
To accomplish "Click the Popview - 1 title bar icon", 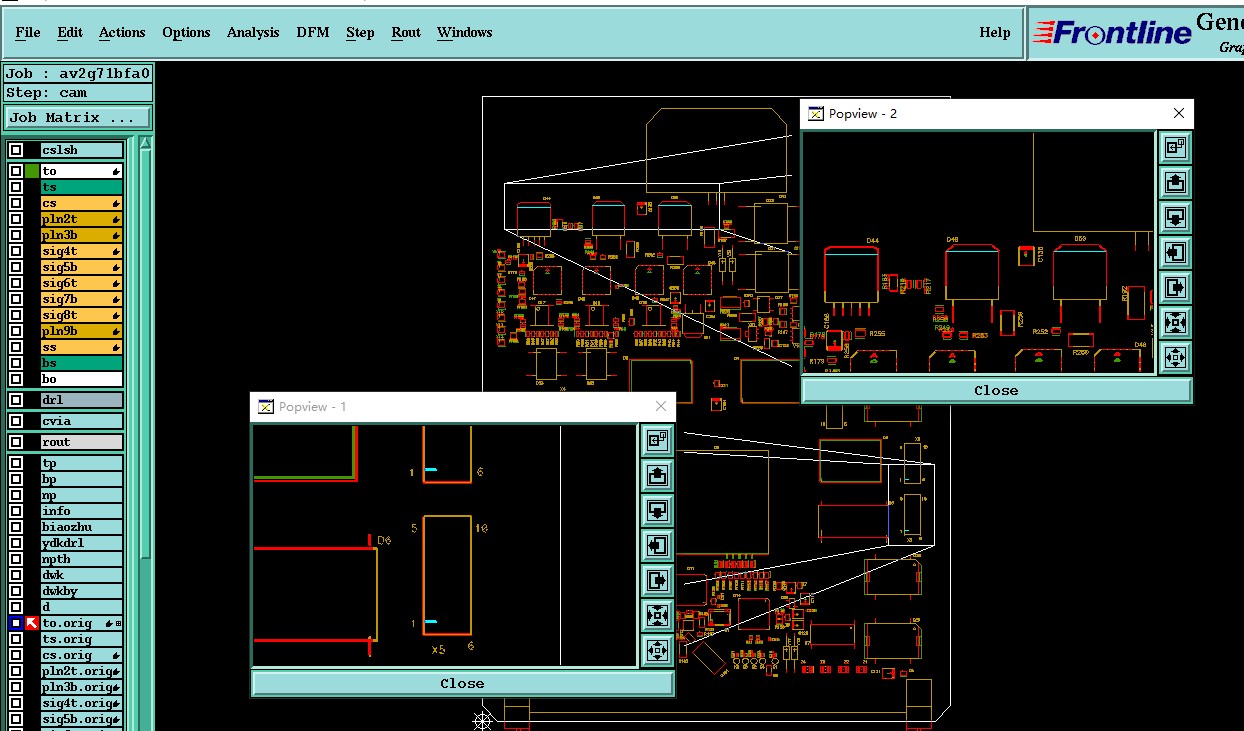I will click(266, 407).
